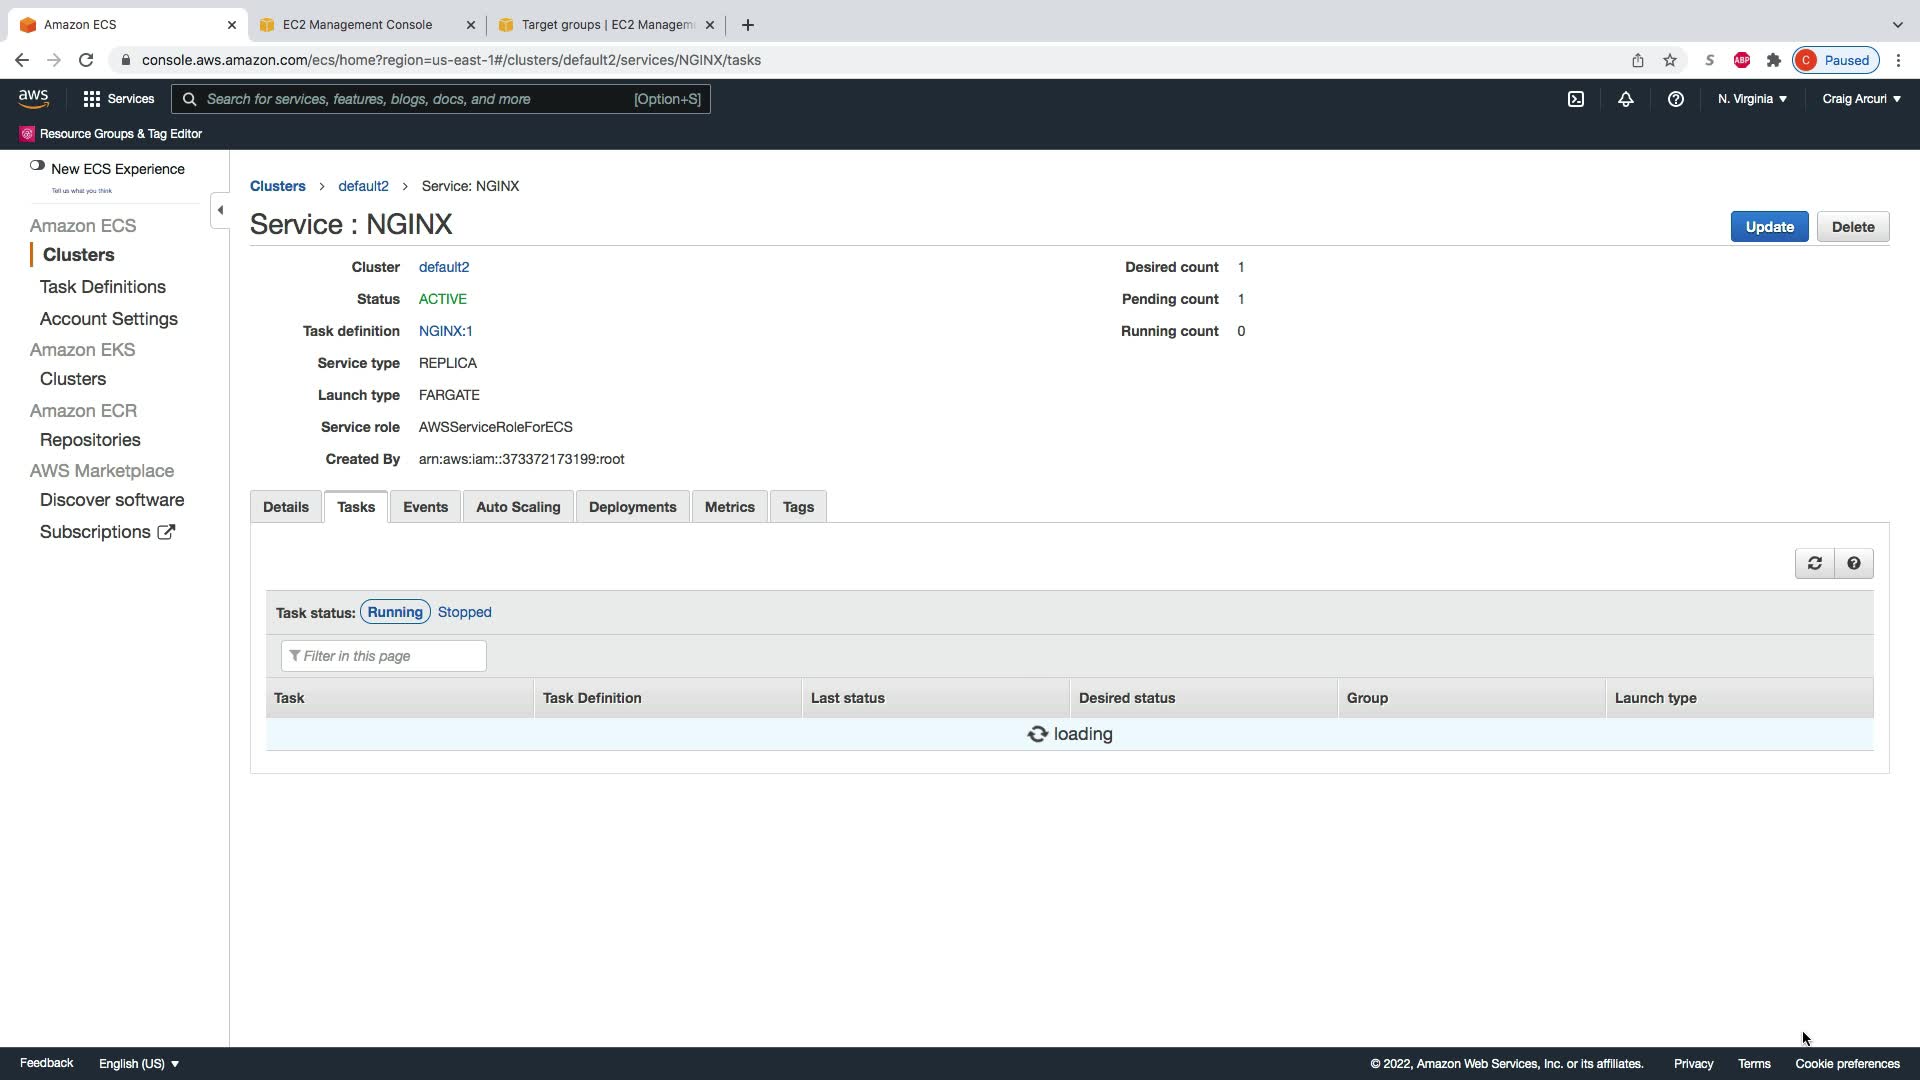Image resolution: width=1920 pixels, height=1080 pixels.
Task: Refresh the tasks list
Action: coord(1814,563)
